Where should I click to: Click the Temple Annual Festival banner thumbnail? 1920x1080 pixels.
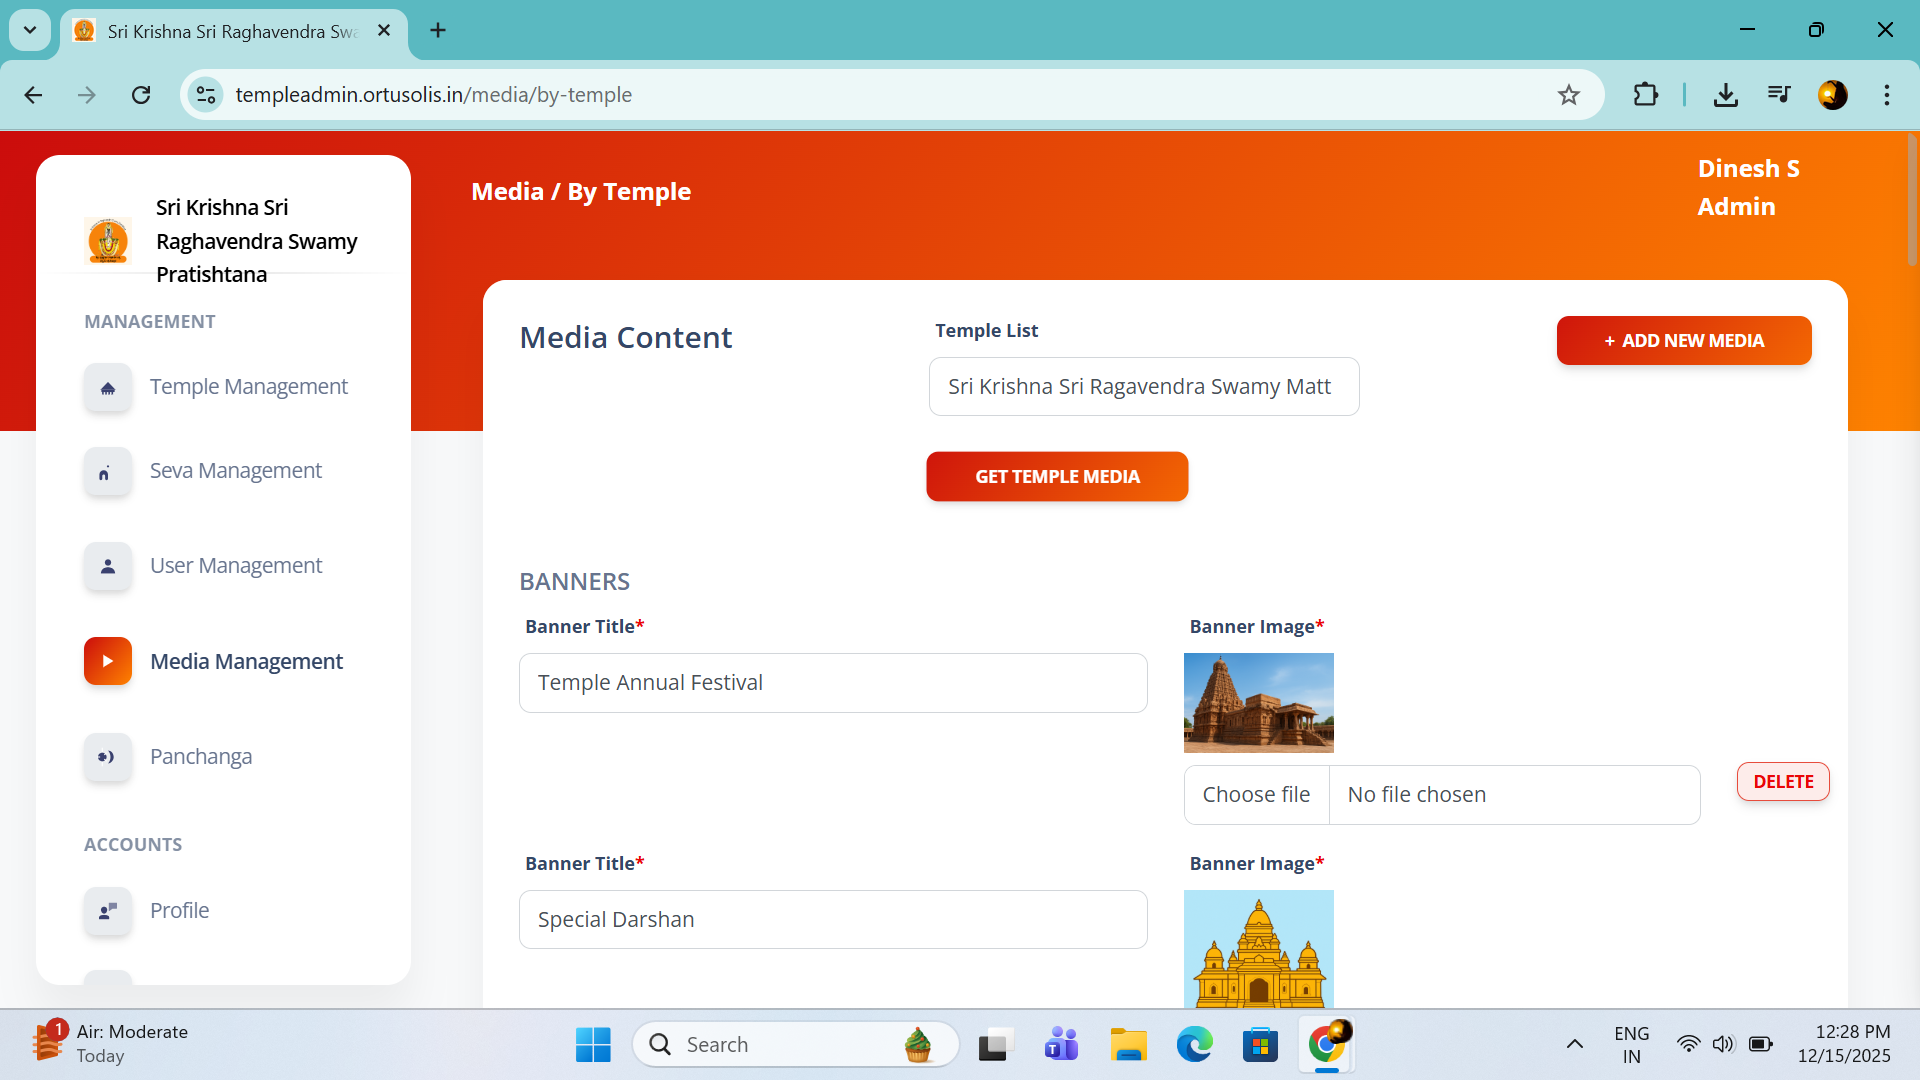click(x=1258, y=703)
